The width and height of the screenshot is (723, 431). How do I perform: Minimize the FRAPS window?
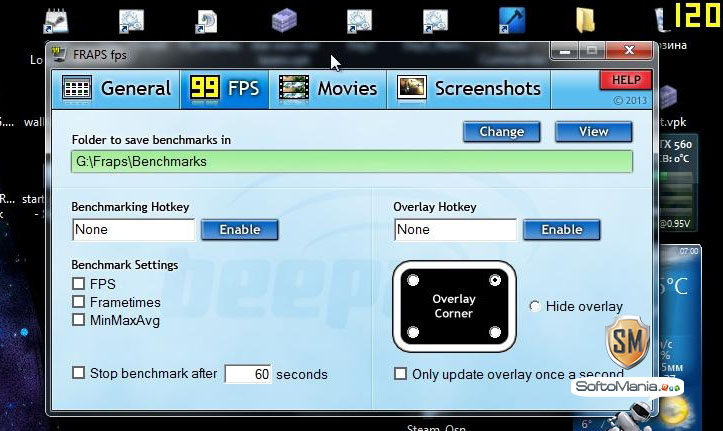[x=564, y=51]
